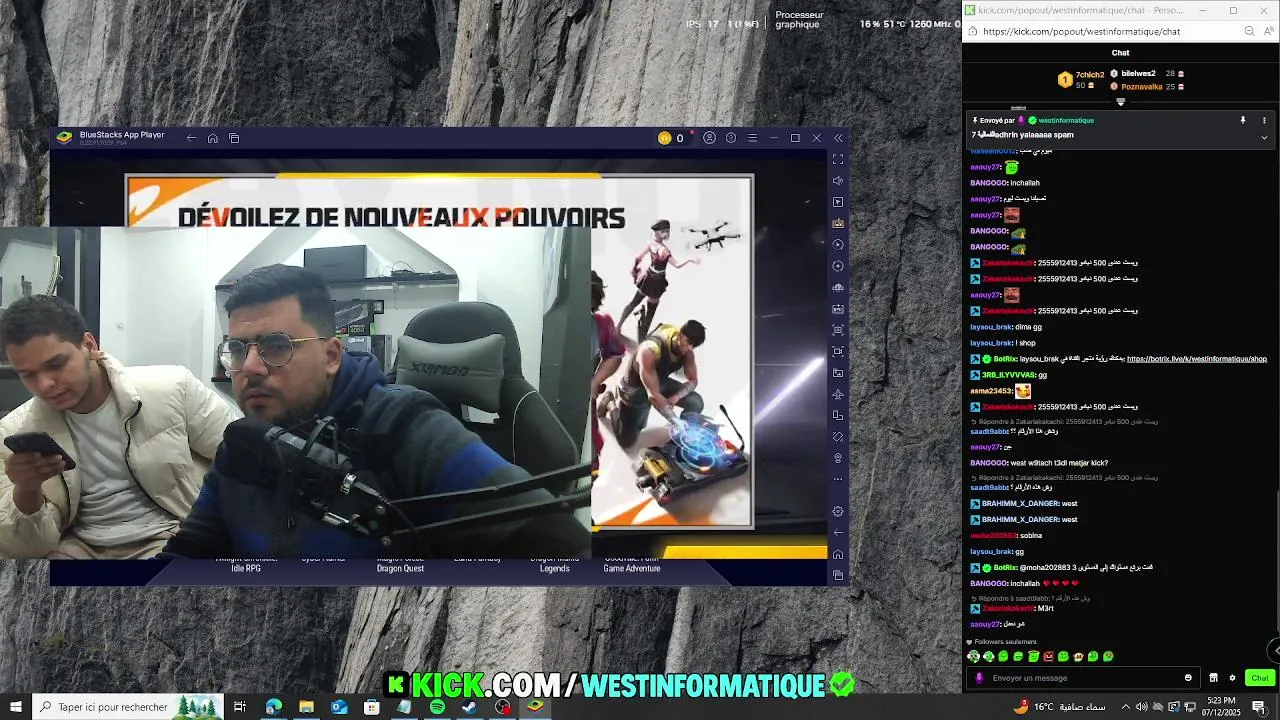Select the Chat header tab
Screen dimensions: 1280x720
pyautogui.click(x=1120, y=53)
